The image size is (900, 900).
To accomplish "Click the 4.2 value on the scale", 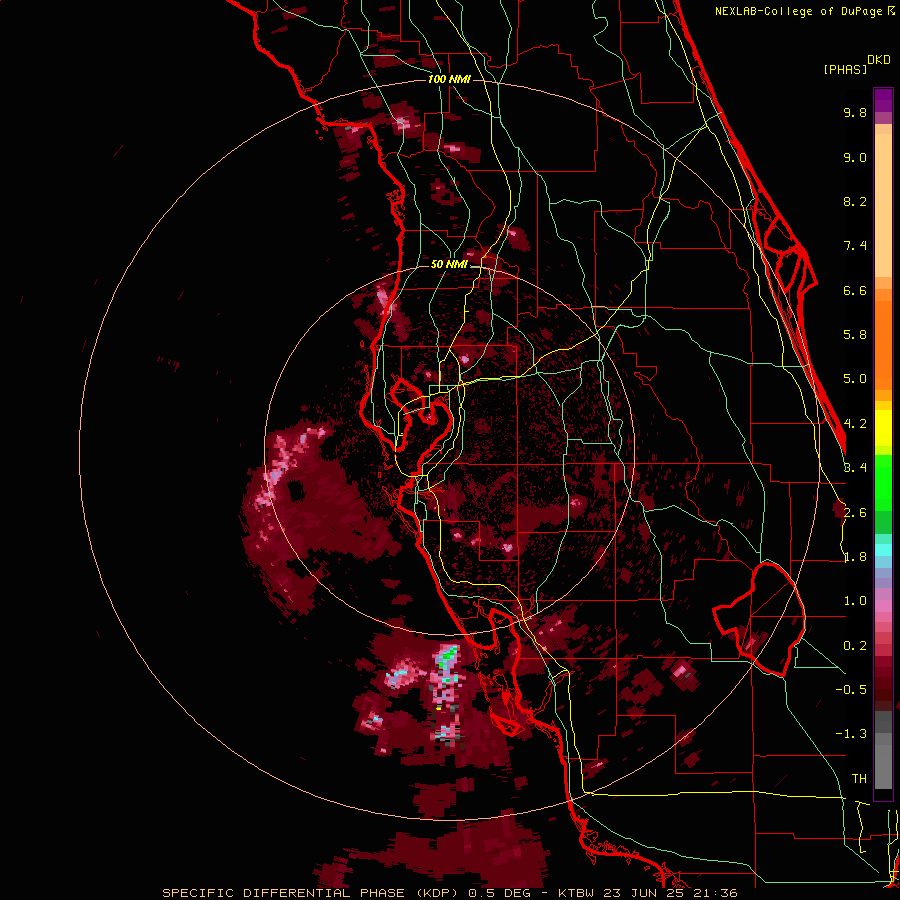I will pos(855,424).
